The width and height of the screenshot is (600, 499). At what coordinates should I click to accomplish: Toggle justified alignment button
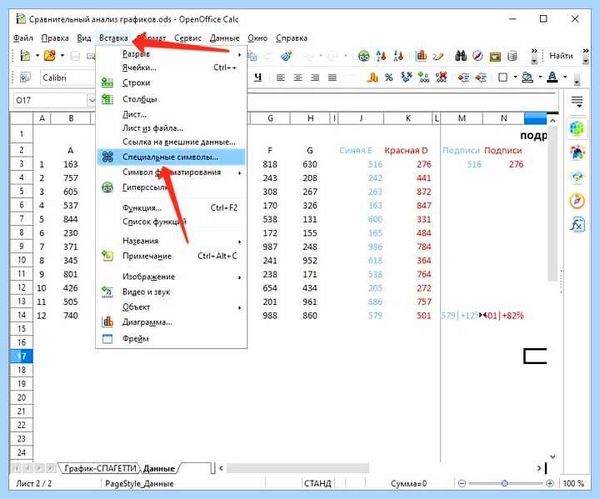tap(332, 78)
